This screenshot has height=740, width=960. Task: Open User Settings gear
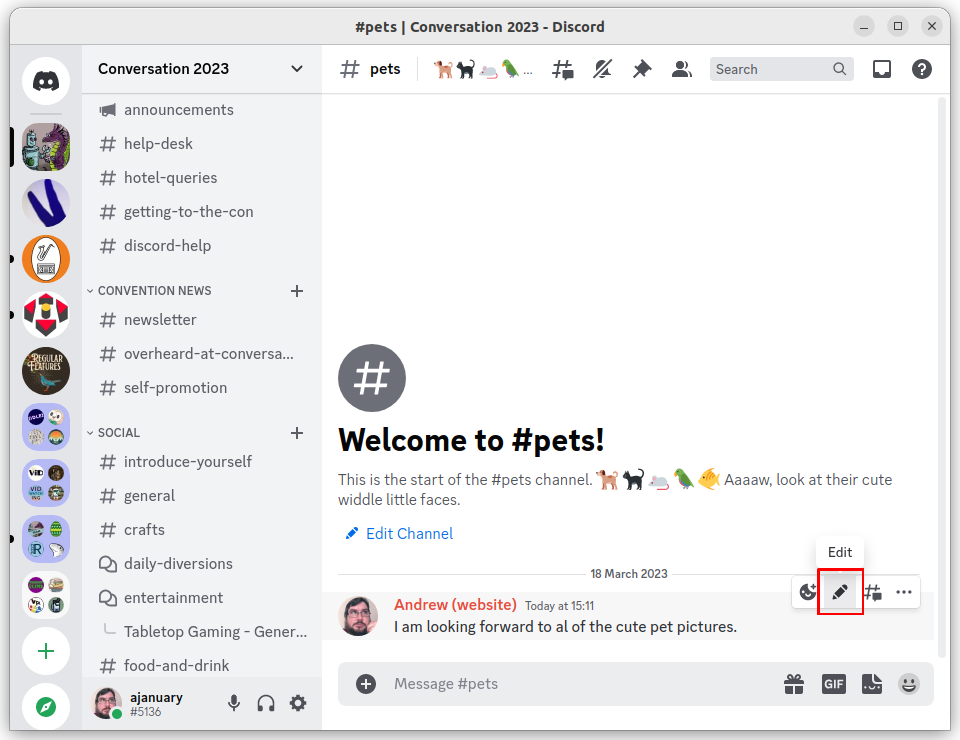(298, 703)
